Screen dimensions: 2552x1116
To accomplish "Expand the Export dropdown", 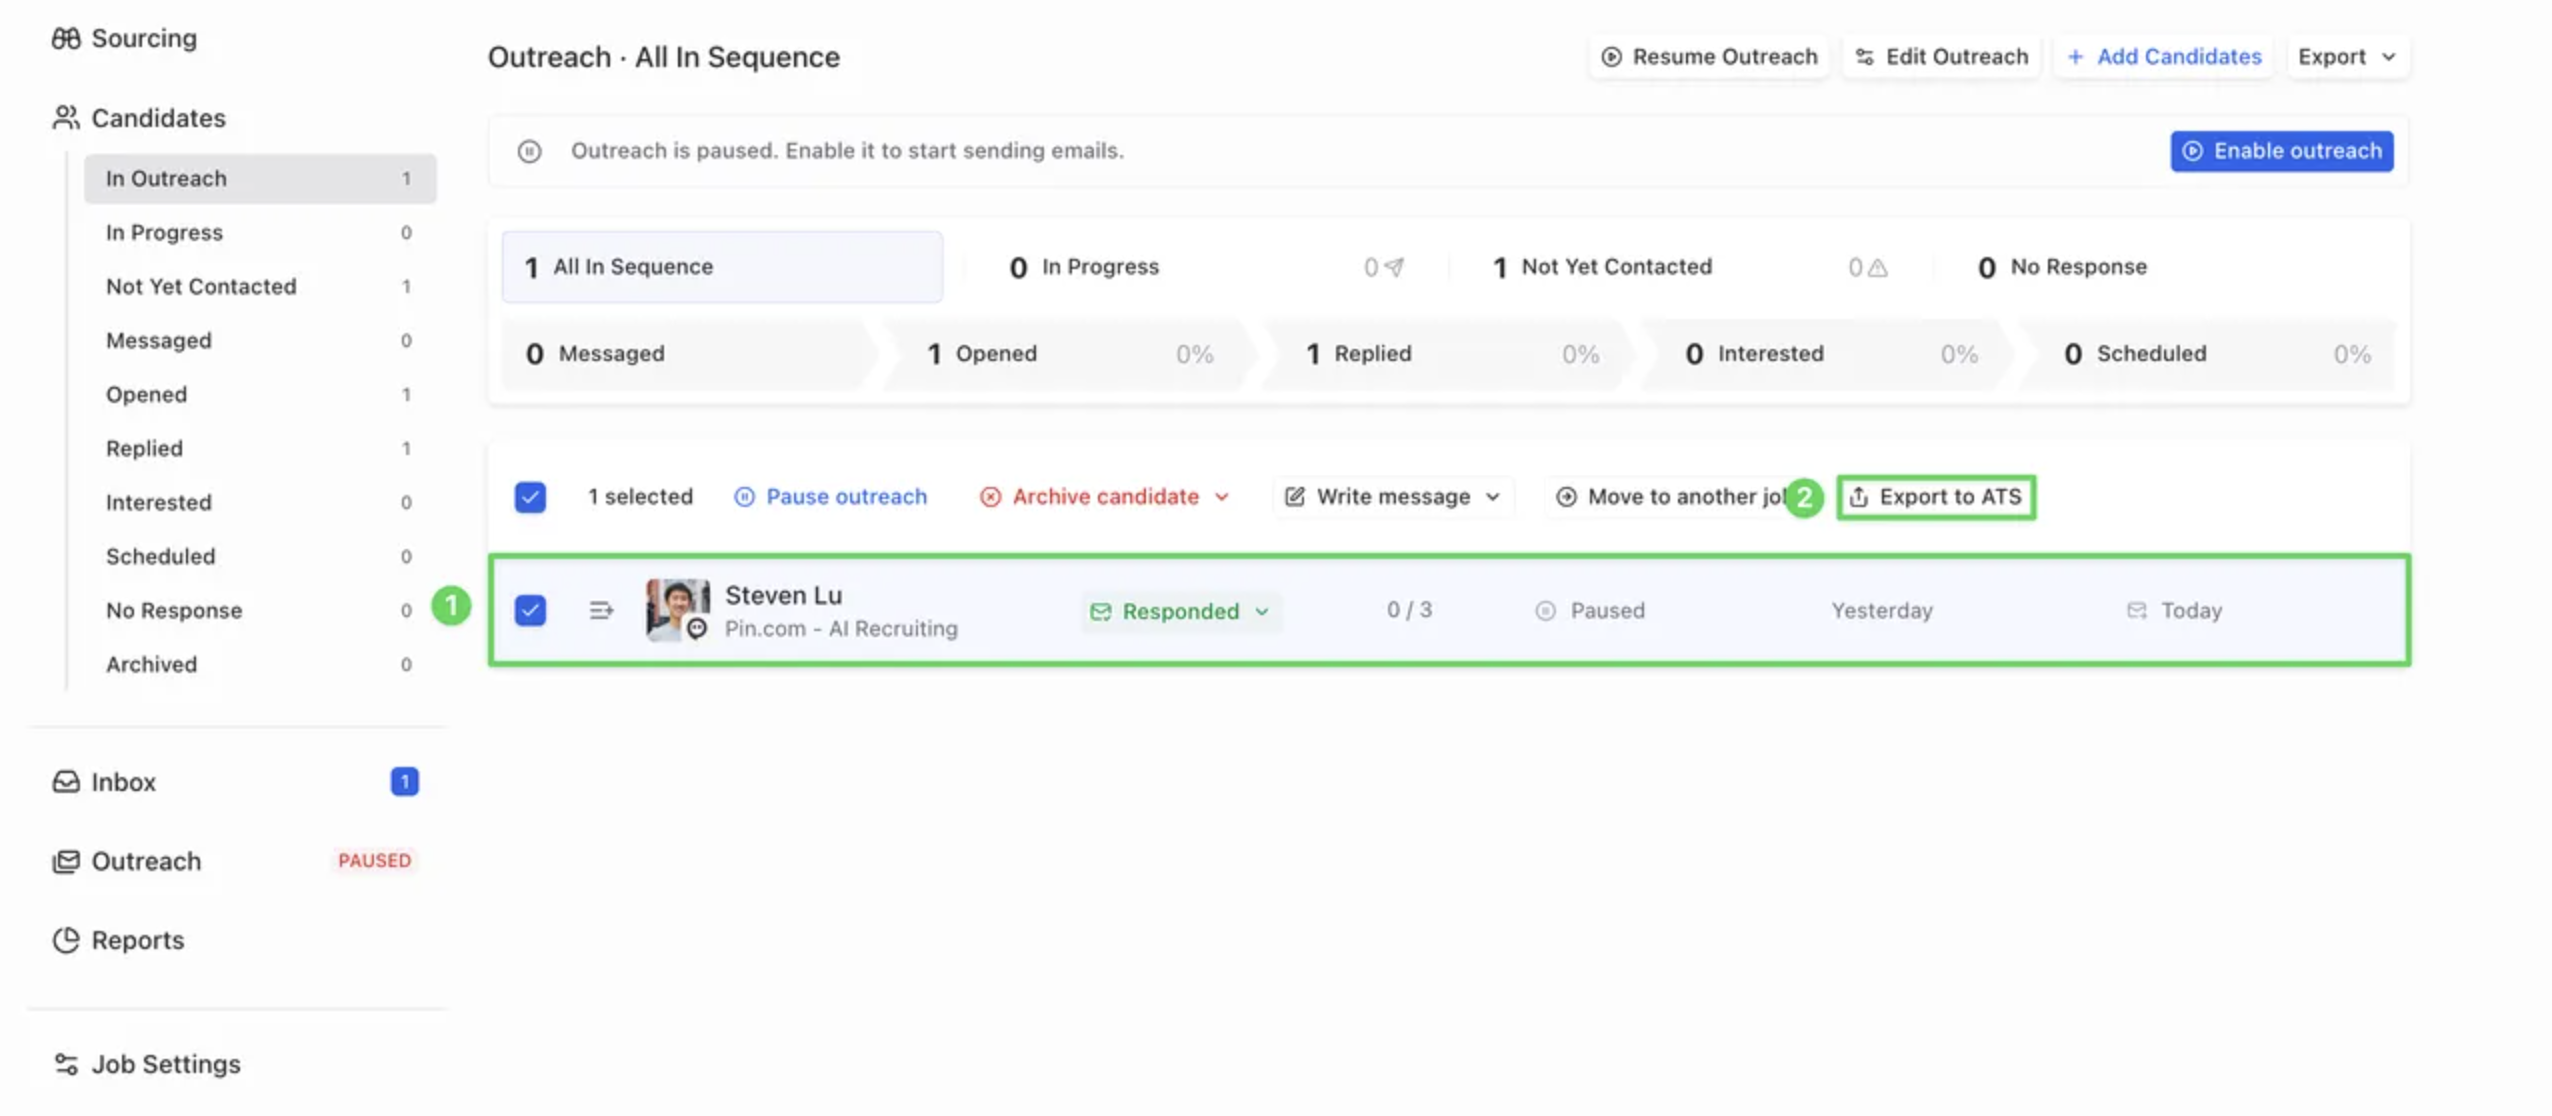I will [2346, 57].
